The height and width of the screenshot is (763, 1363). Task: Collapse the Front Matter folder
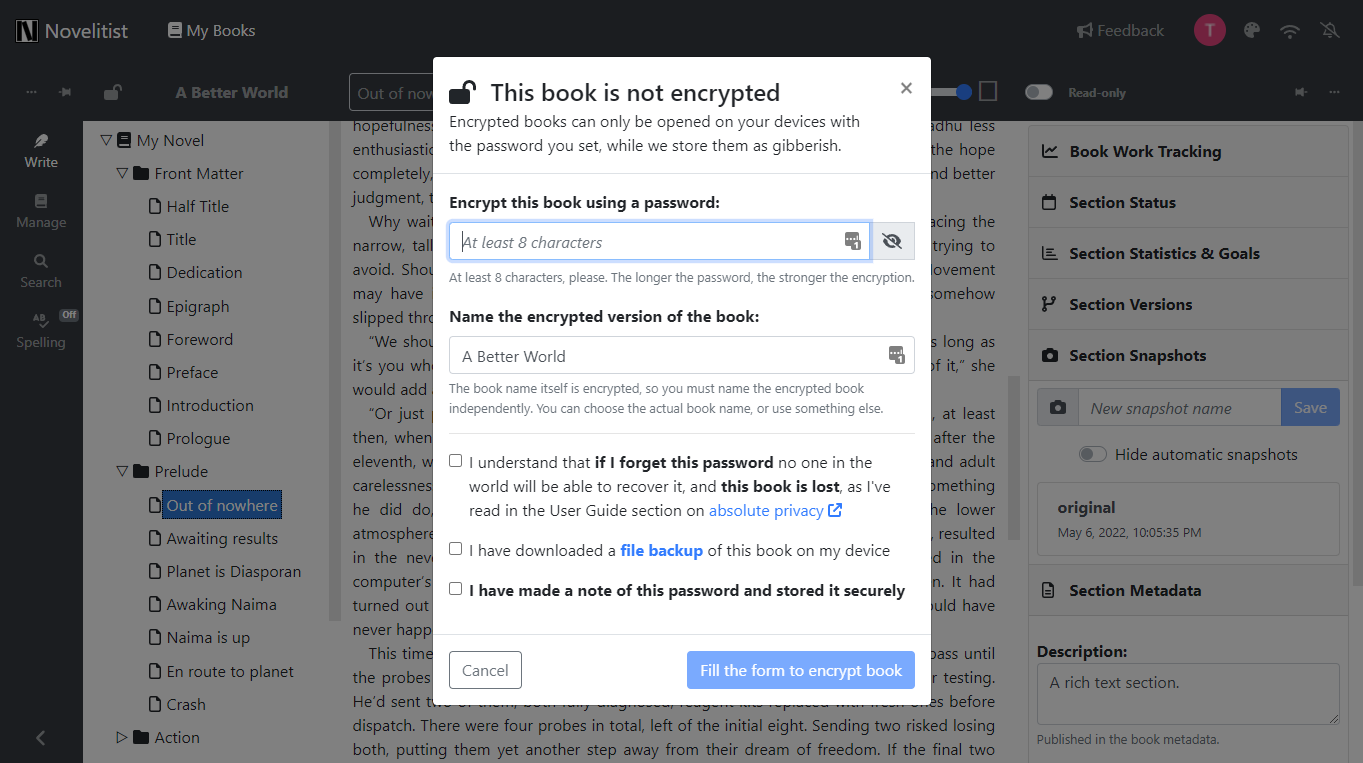pos(123,173)
